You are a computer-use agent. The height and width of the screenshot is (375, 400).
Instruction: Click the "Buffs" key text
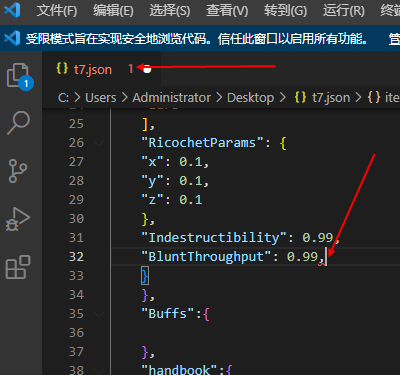(168, 314)
